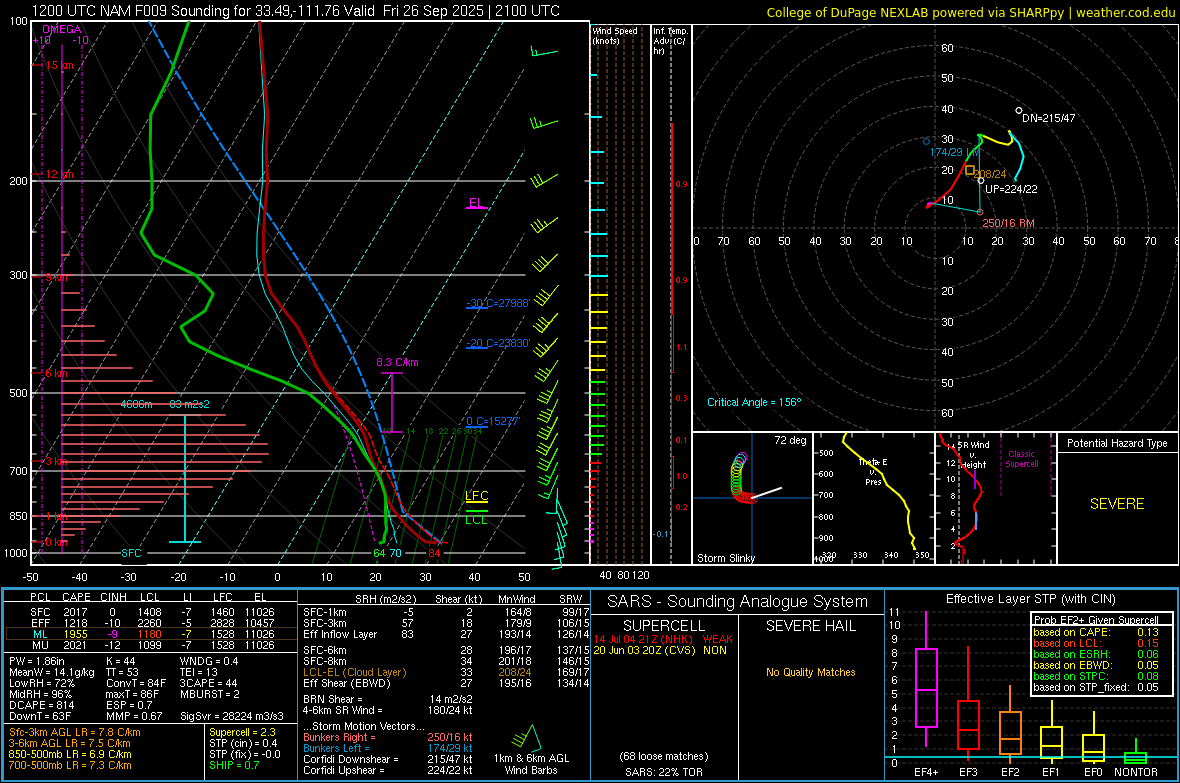The width and height of the screenshot is (1180, 783).
Task: Click the SARS: 22% TOR text
Action: (664, 772)
